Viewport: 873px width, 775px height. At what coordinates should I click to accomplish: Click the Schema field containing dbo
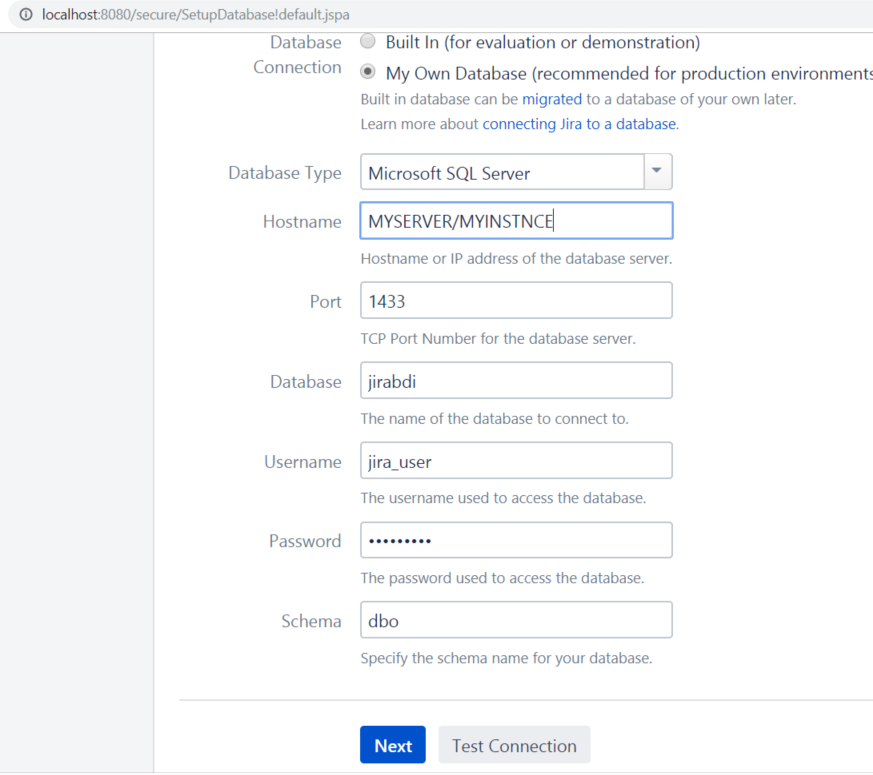pyautogui.click(x=516, y=620)
